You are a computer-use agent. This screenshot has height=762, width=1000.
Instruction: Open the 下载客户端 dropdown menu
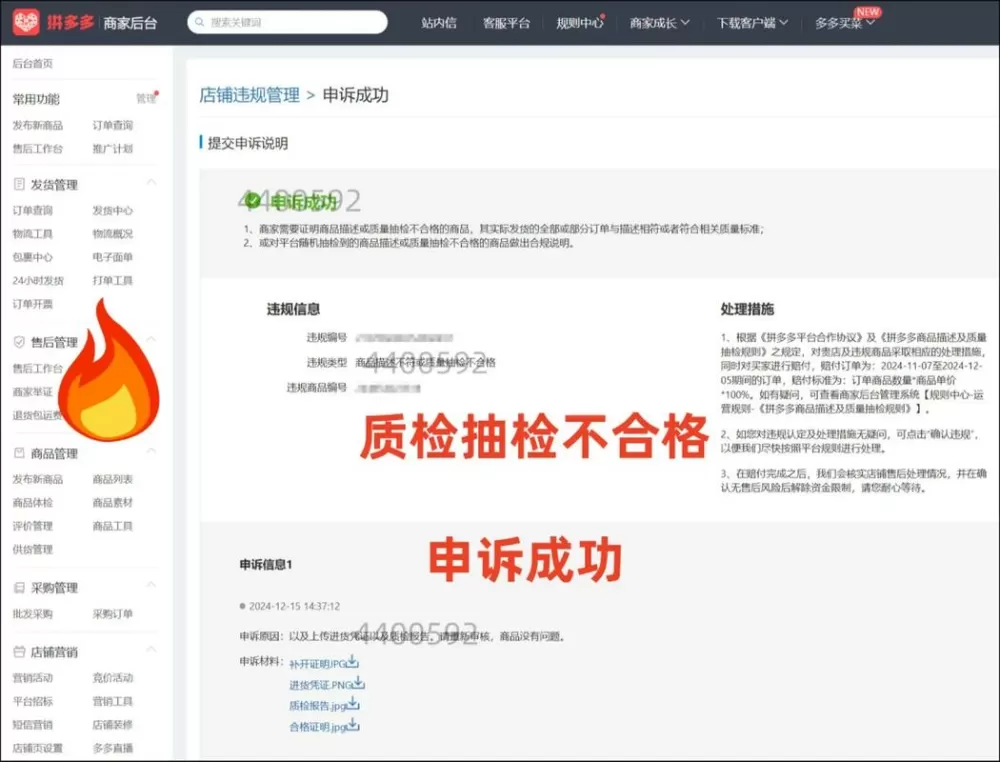pyautogui.click(x=752, y=23)
